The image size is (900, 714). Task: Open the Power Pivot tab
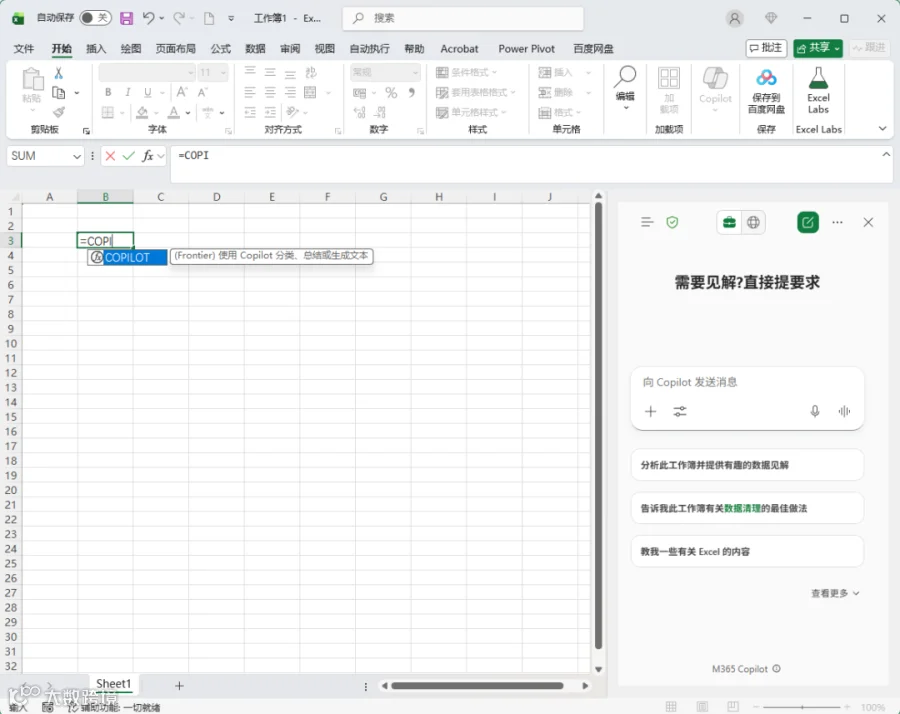click(526, 49)
